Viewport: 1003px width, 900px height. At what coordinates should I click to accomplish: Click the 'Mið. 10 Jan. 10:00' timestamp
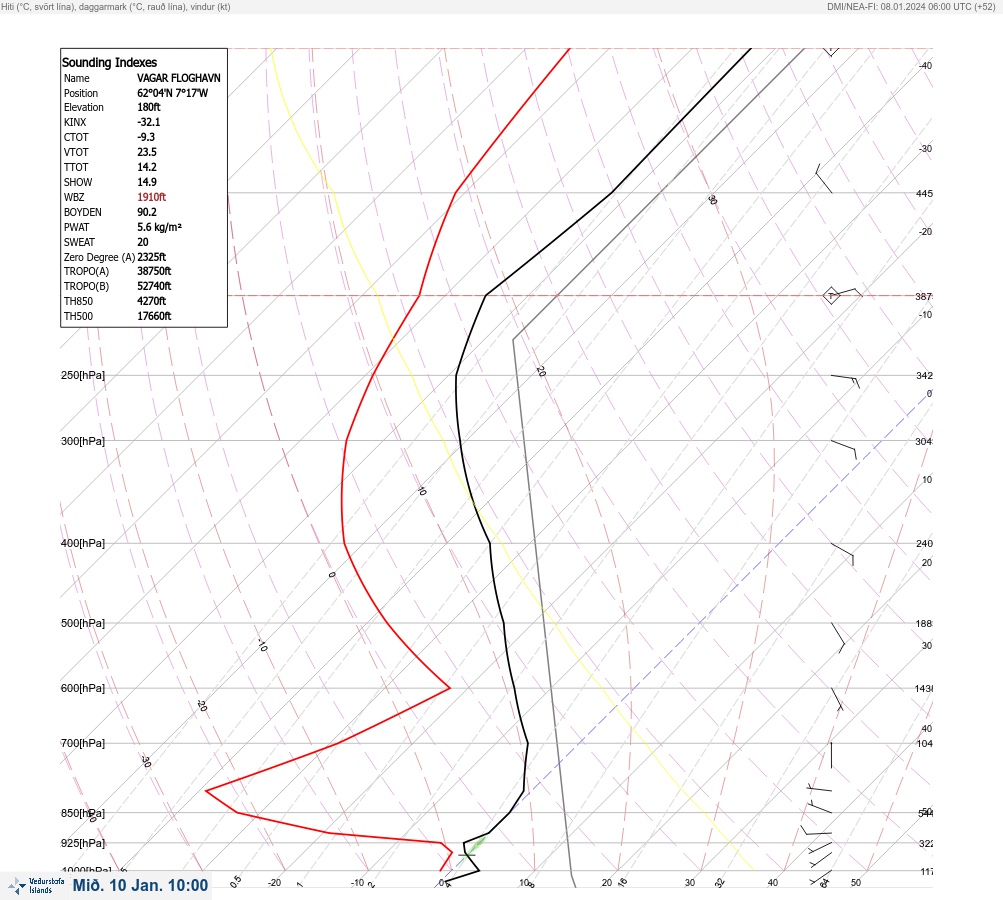pos(140,886)
